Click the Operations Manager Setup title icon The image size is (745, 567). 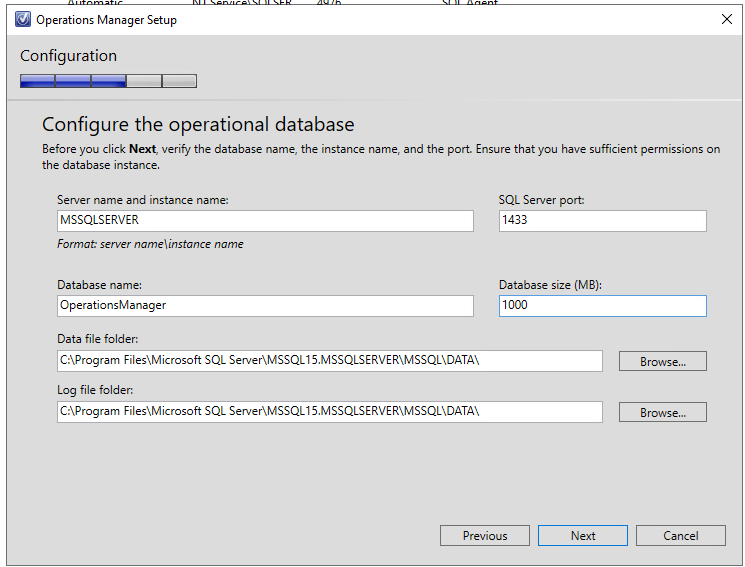point(22,19)
